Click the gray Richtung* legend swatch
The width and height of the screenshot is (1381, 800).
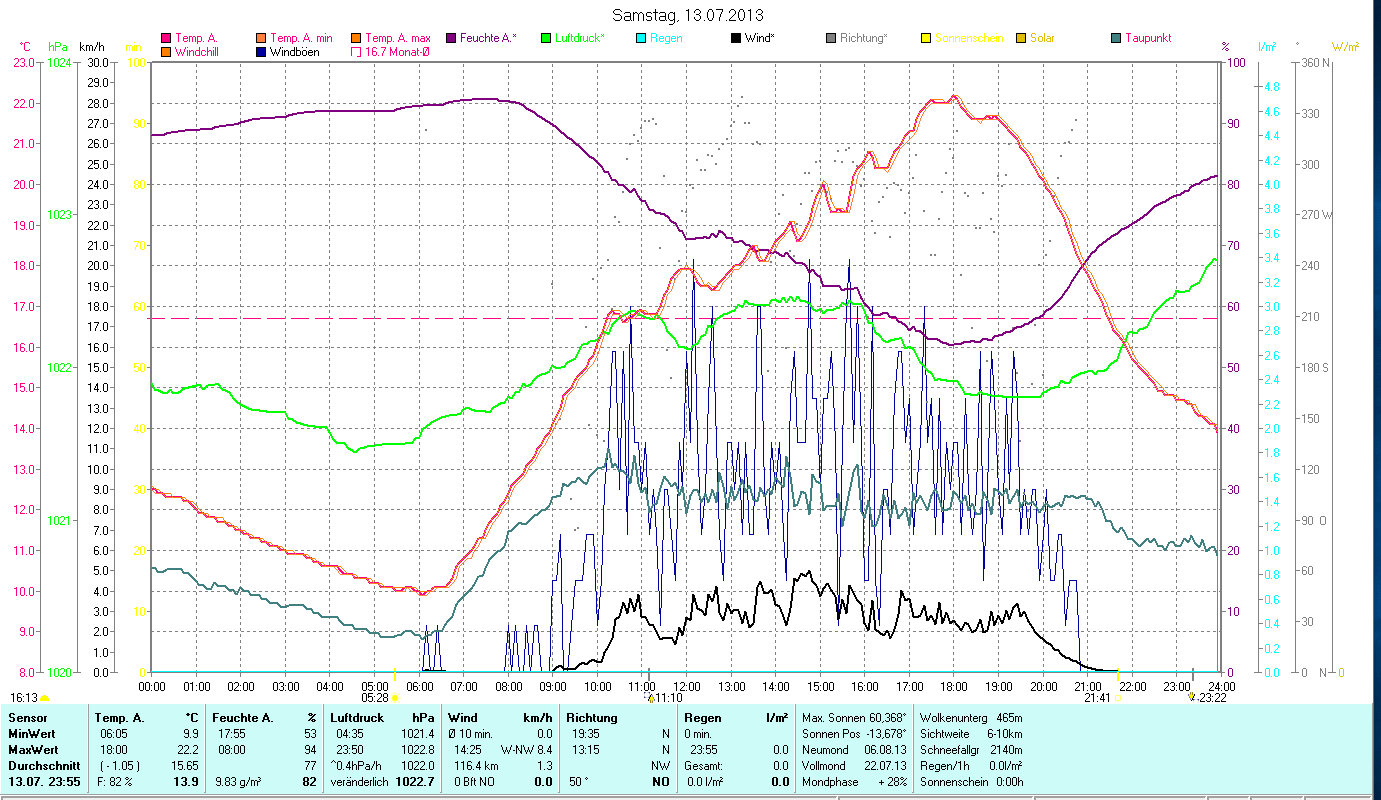(x=831, y=39)
